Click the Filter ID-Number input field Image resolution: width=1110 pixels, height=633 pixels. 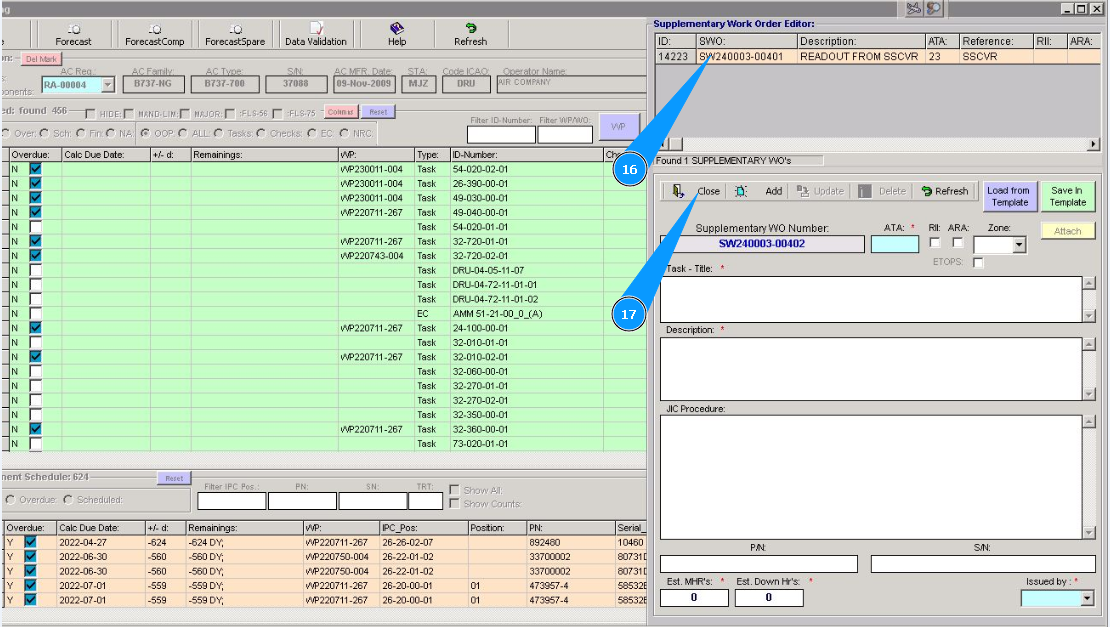pos(501,134)
